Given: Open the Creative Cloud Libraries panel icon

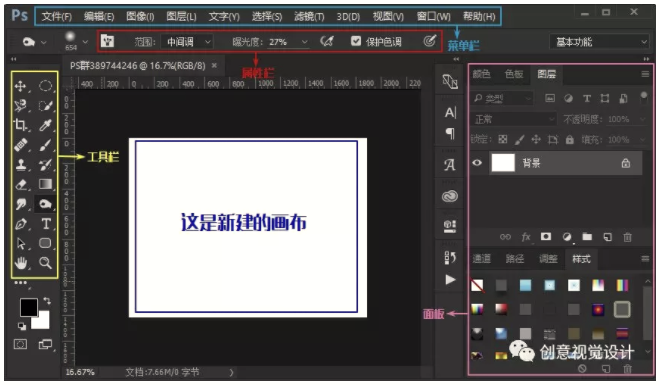Looking at the screenshot, I should coord(450,196).
